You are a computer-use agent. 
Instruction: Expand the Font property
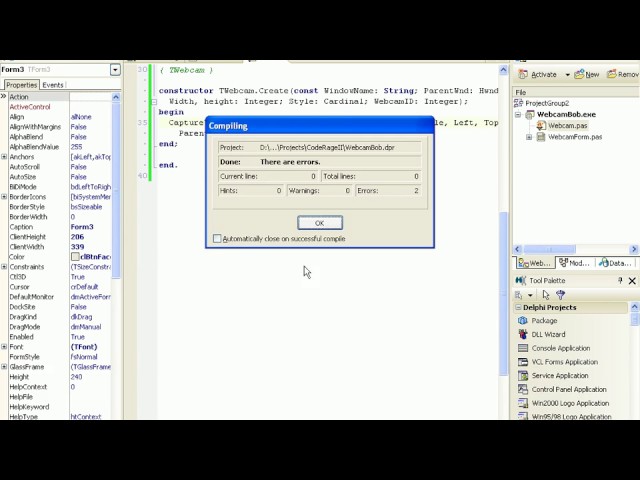(x=4, y=347)
